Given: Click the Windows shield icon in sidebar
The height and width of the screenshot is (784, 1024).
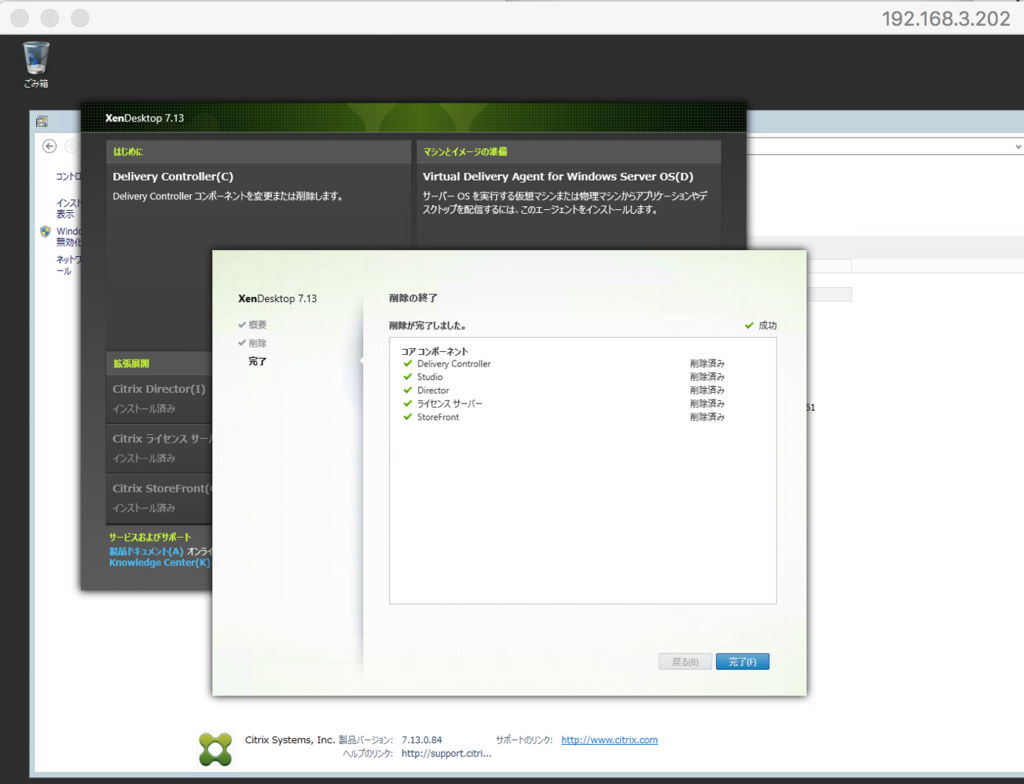Looking at the screenshot, I should tap(45, 231).
